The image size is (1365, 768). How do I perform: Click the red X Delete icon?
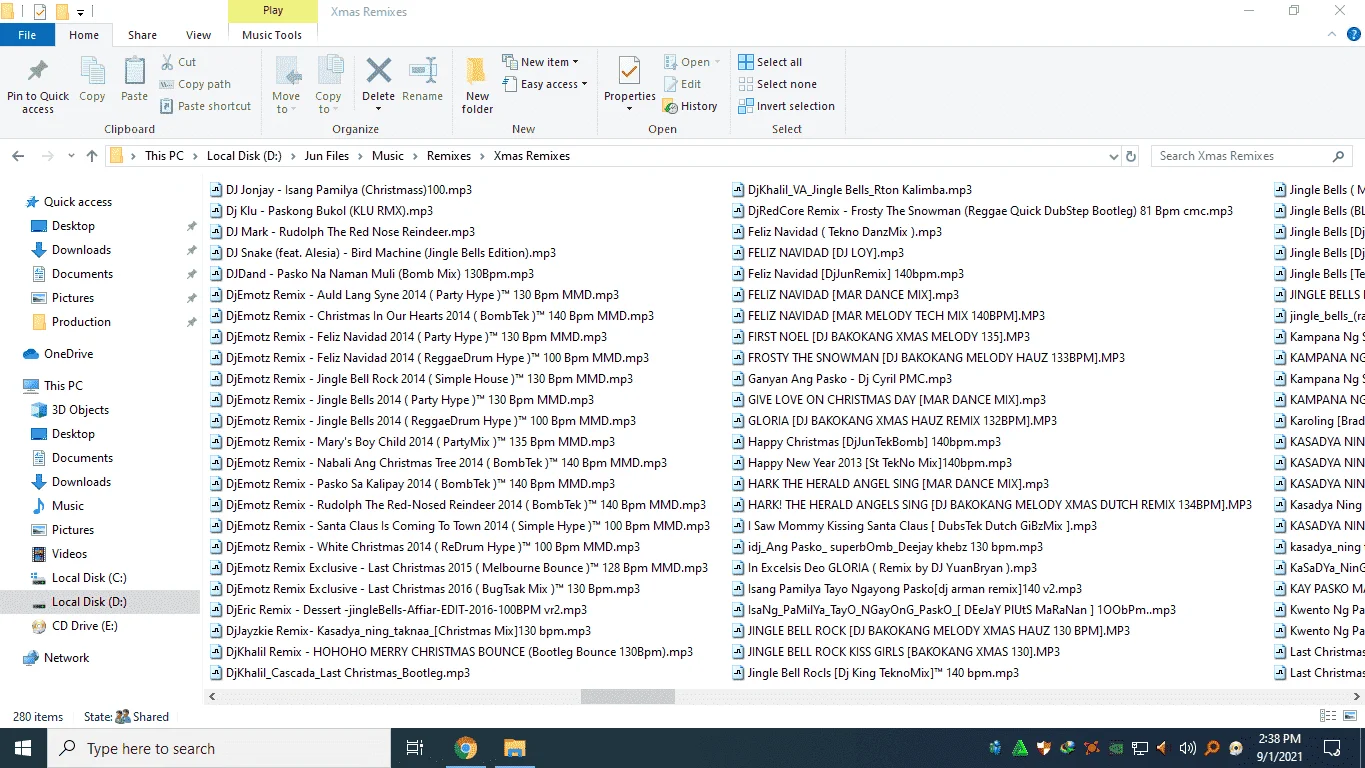[x=378, y=70]
